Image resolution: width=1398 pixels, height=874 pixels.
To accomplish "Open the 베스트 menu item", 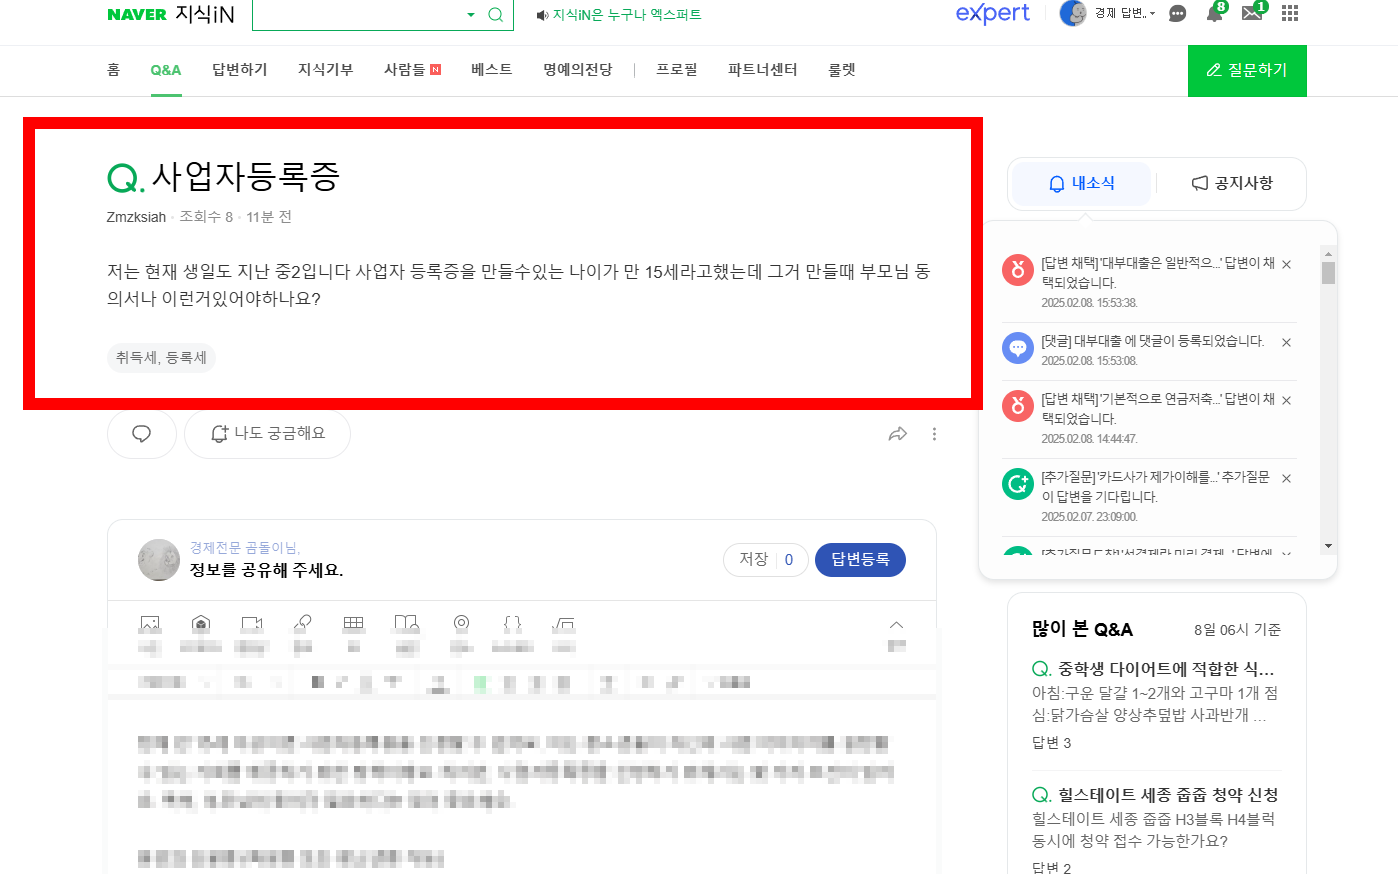I will (492, 69).
